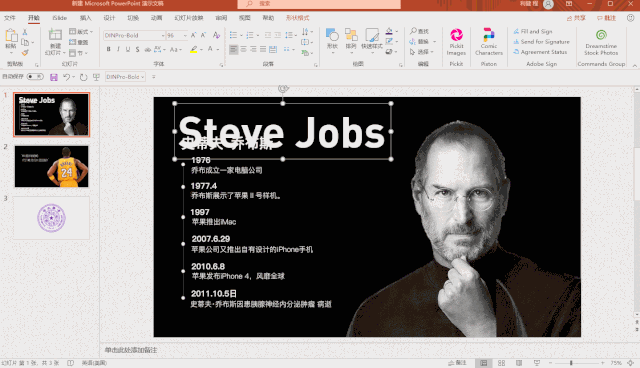Switch to the Animations tab
This screenshot has height=368, width=640.
tap(156, 18)
